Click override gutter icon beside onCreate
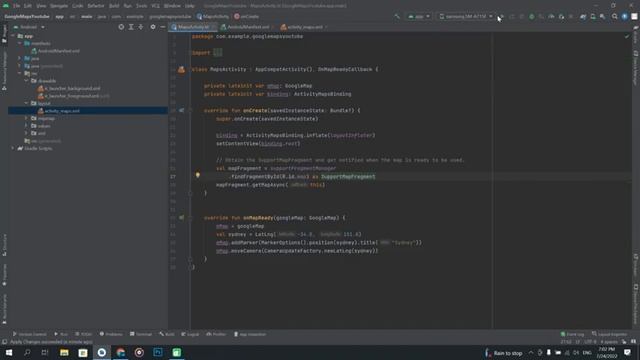Viewport: 640px width, 360px height. 181,110
